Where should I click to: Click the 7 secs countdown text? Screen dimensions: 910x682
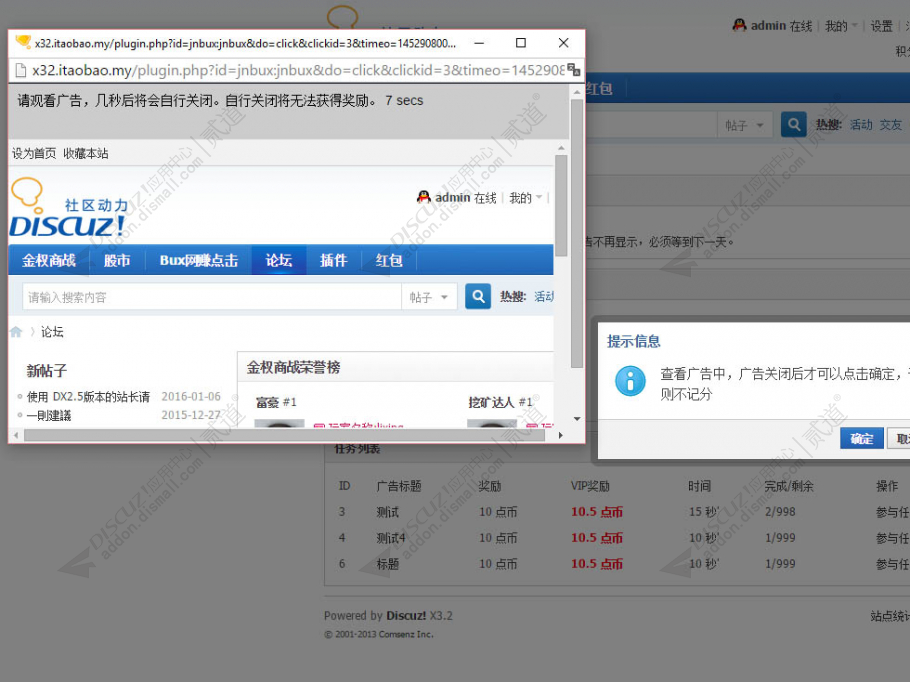coord(404,100)
